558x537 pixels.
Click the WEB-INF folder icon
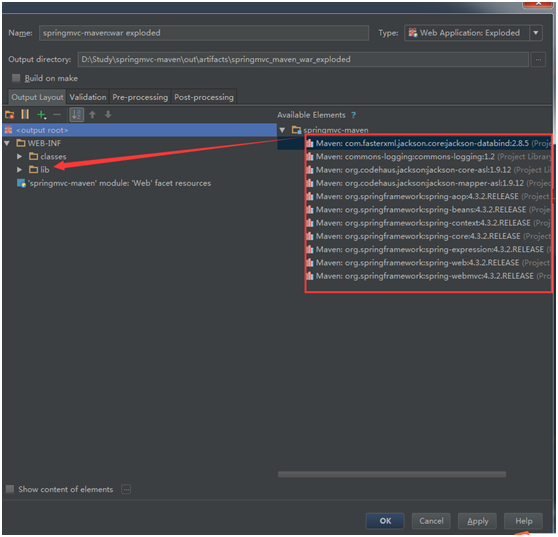21,143
